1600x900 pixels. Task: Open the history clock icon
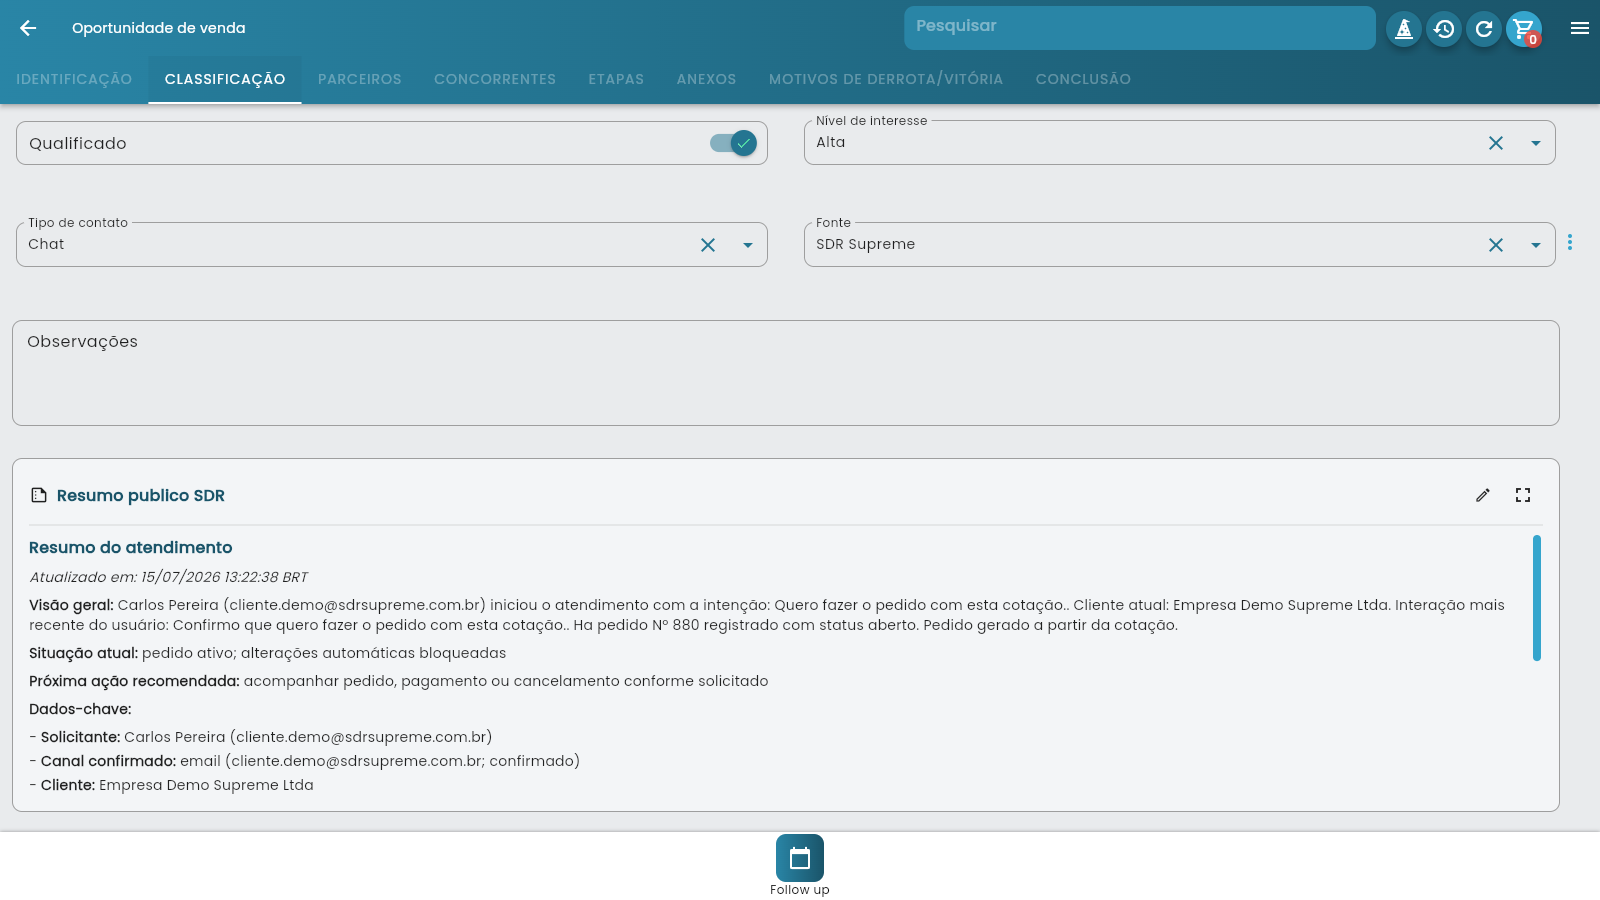point(1444,29)
